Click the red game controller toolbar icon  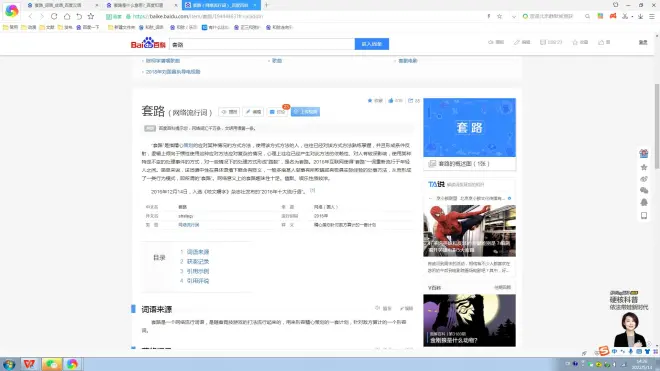(x=613, y=16)
